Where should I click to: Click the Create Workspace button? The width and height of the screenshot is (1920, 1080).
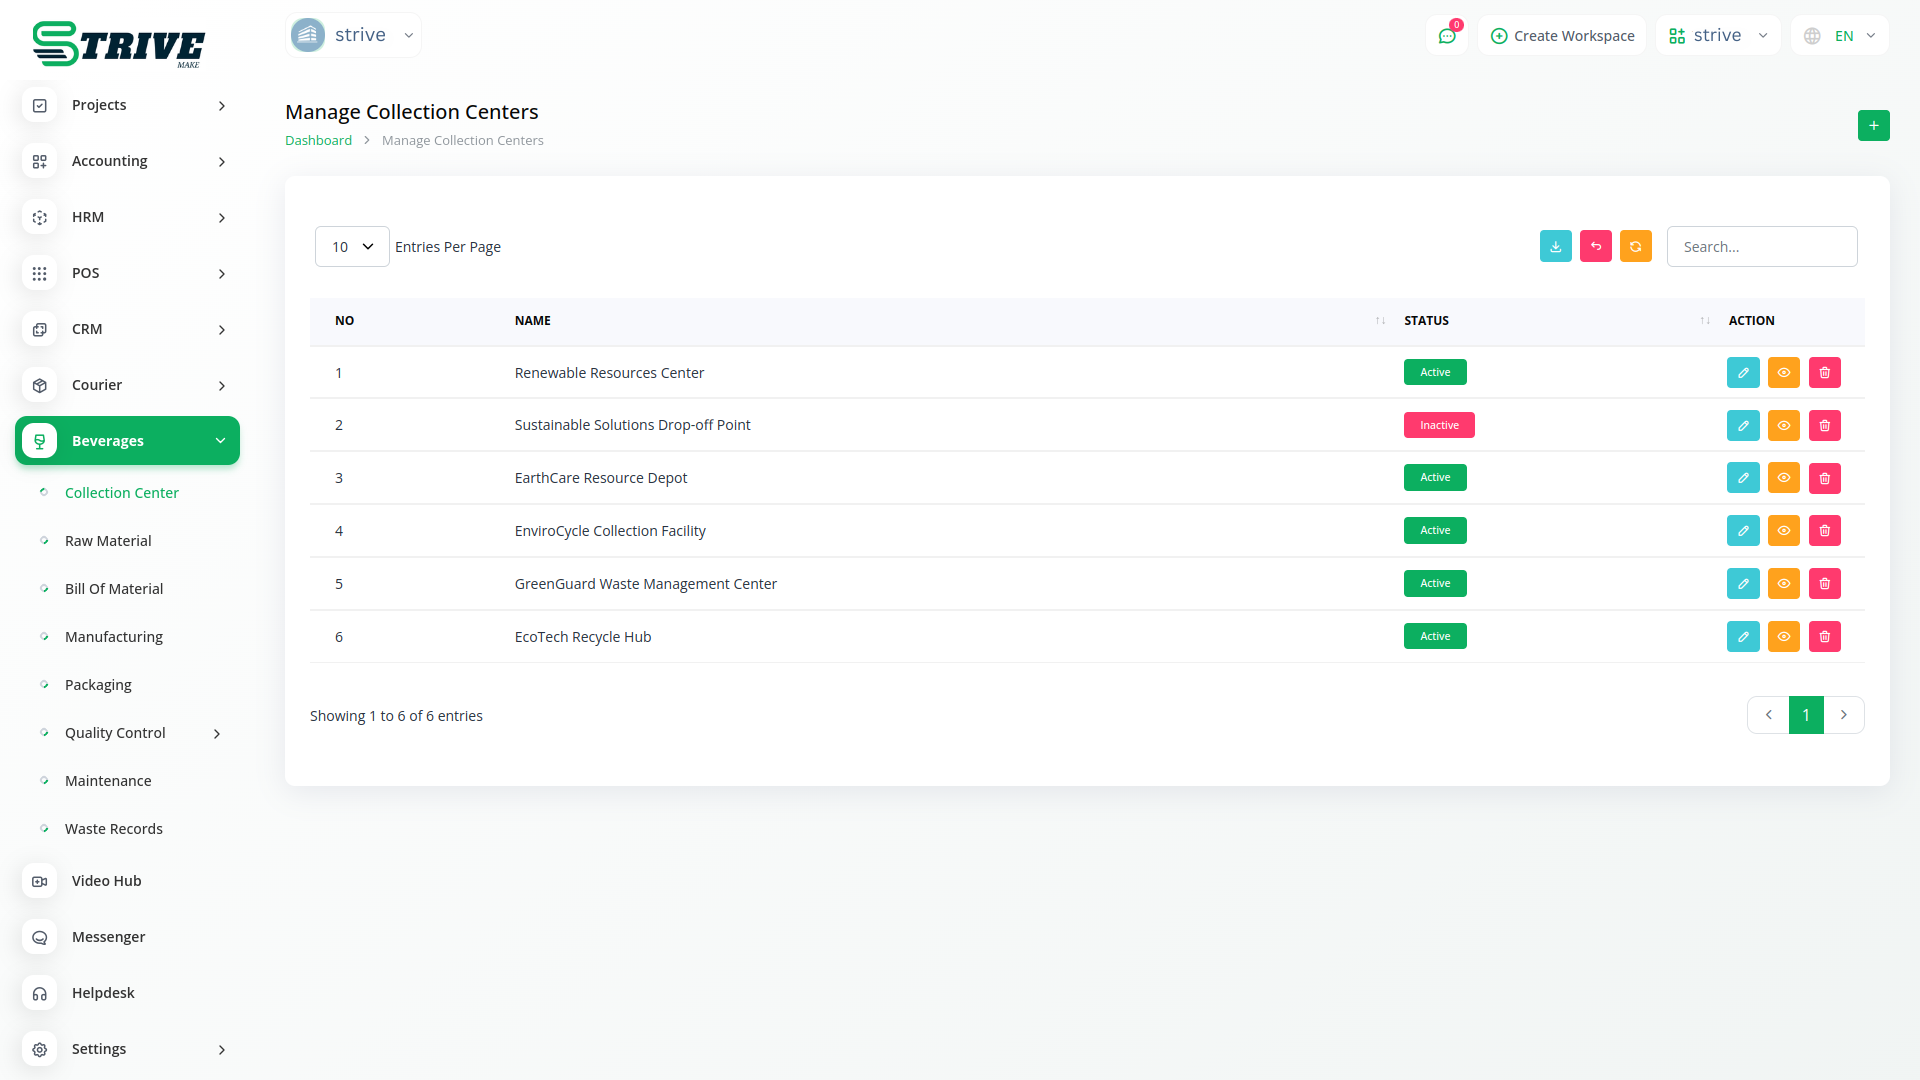(x=1562, y=36)
